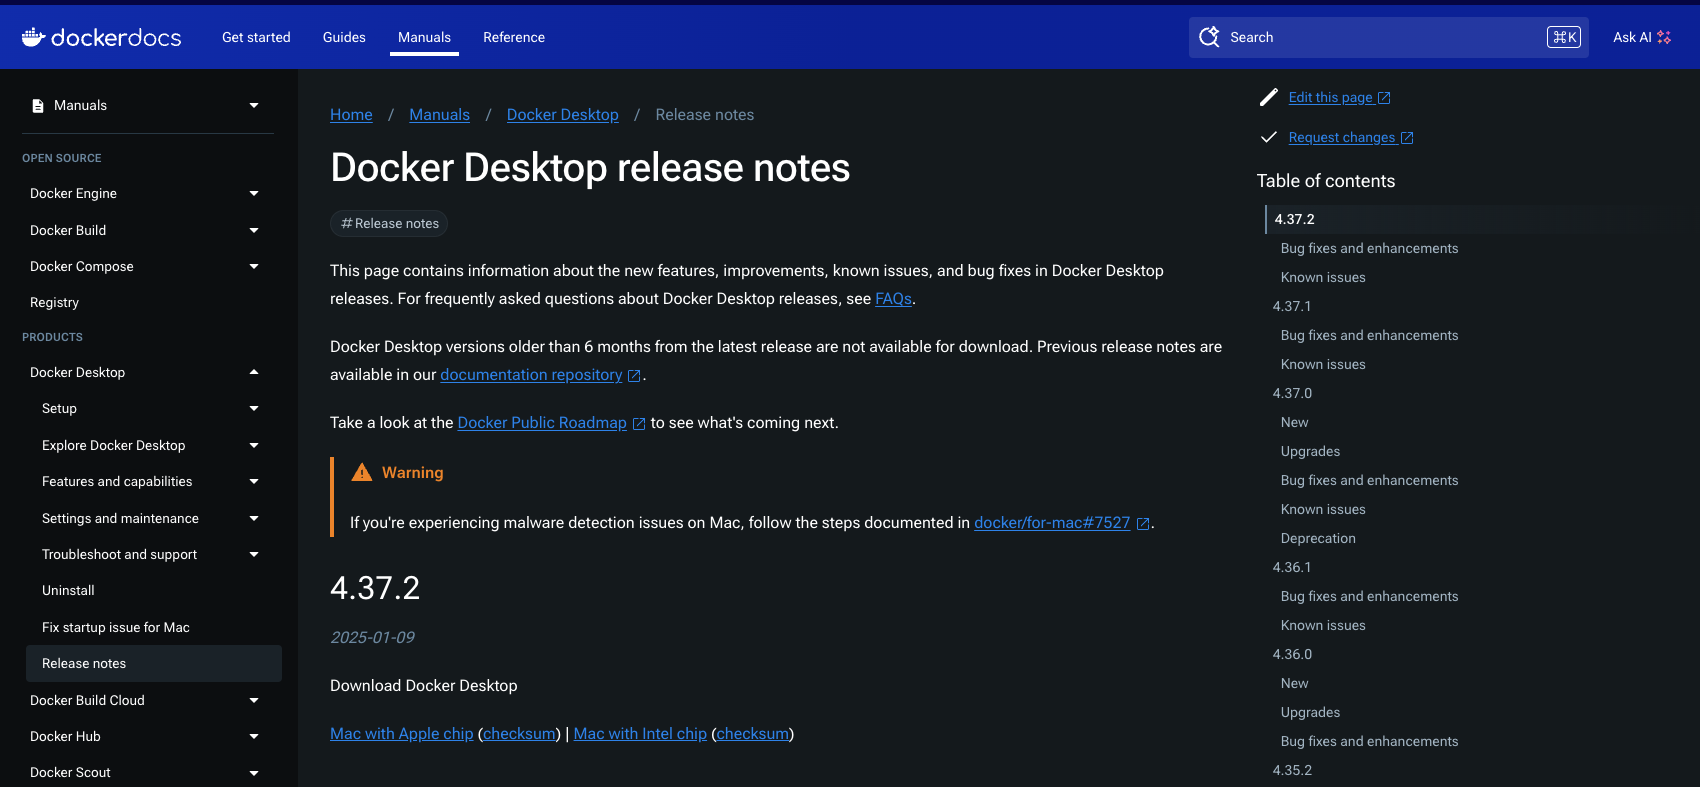Image resolution: width=1700 pixels, height=787 pixels.
Task: Jump to Deprecation in table of contents
Action: tap(1318, 538)
